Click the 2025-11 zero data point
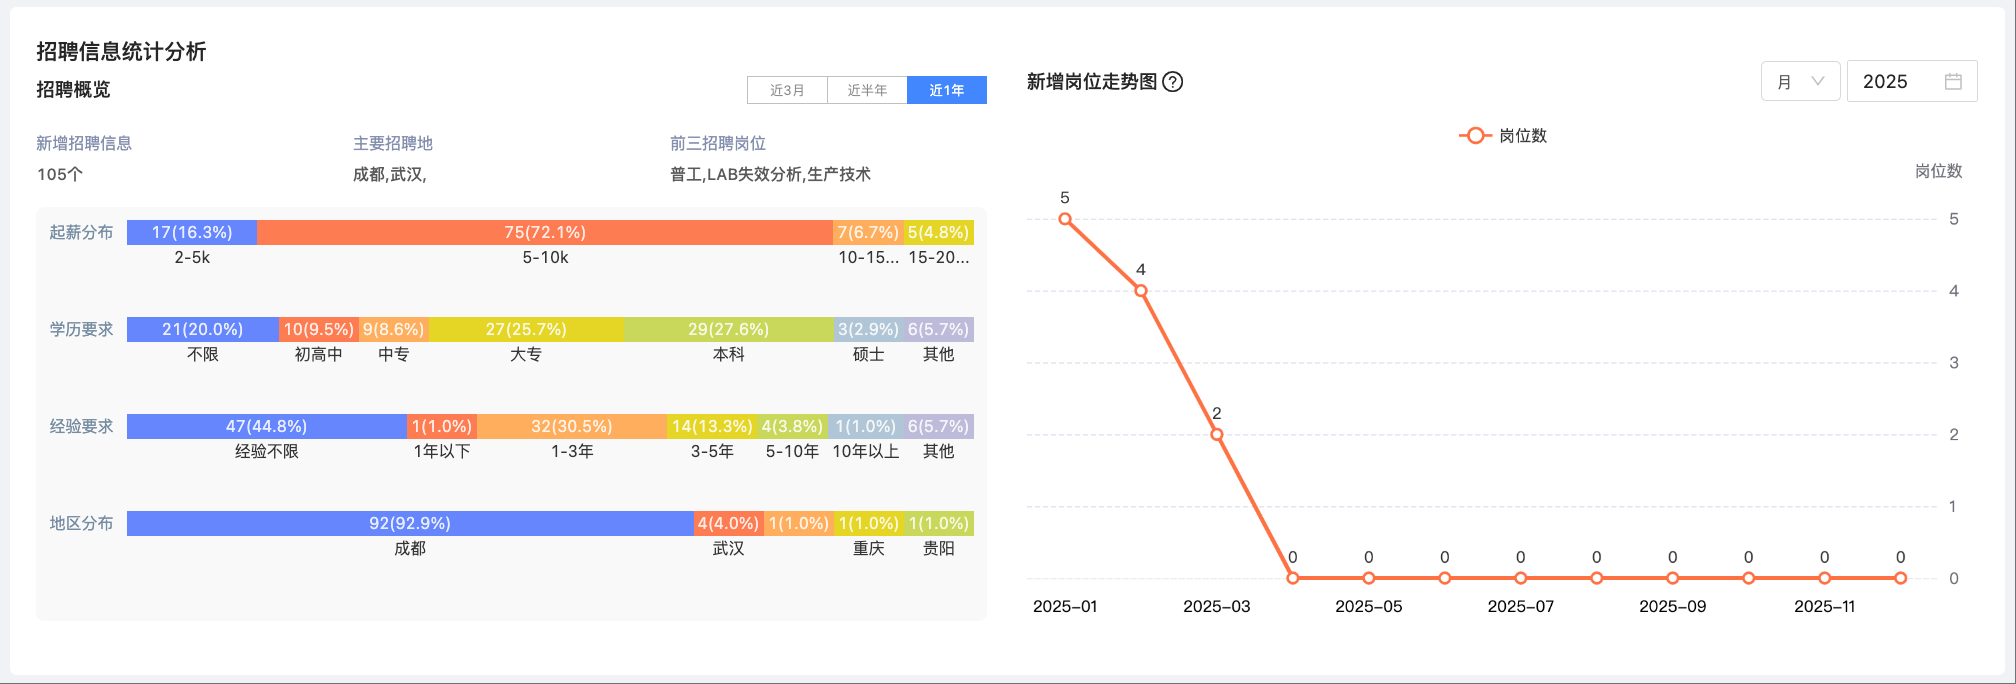 1825,578
